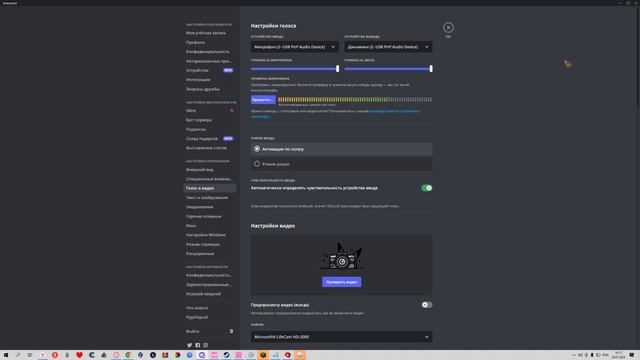Viewport: 640px width, 360px height.
Task: Open Discord's Twitter page icon
Action: [x=189, y=345]
